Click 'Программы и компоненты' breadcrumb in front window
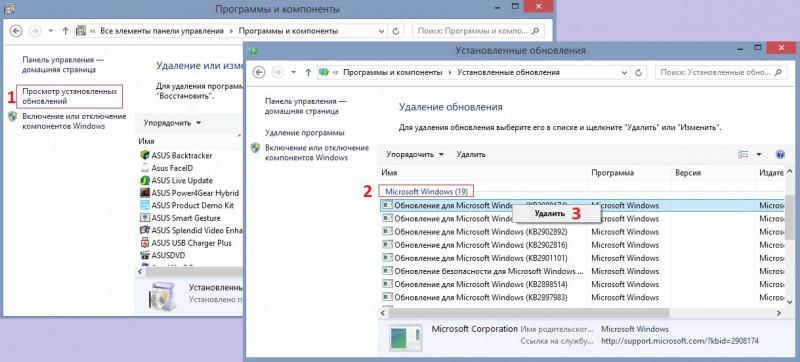This screenshot has width=800, height=362. (393, 73)
